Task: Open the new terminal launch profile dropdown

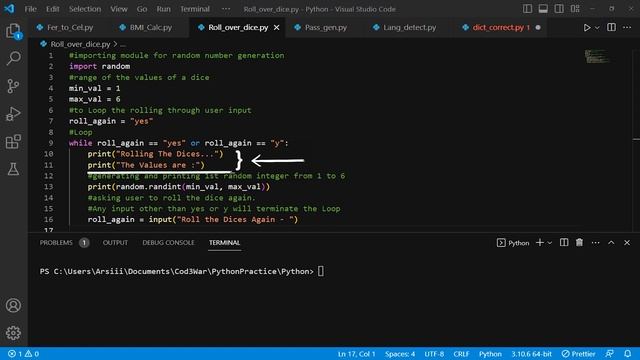Action: [550, 243]
